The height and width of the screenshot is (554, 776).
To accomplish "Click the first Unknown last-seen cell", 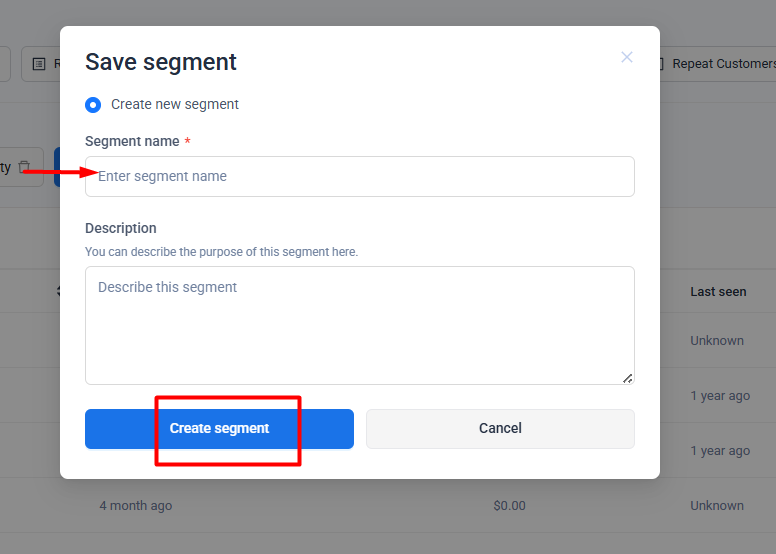I will [x=717, y=341].
